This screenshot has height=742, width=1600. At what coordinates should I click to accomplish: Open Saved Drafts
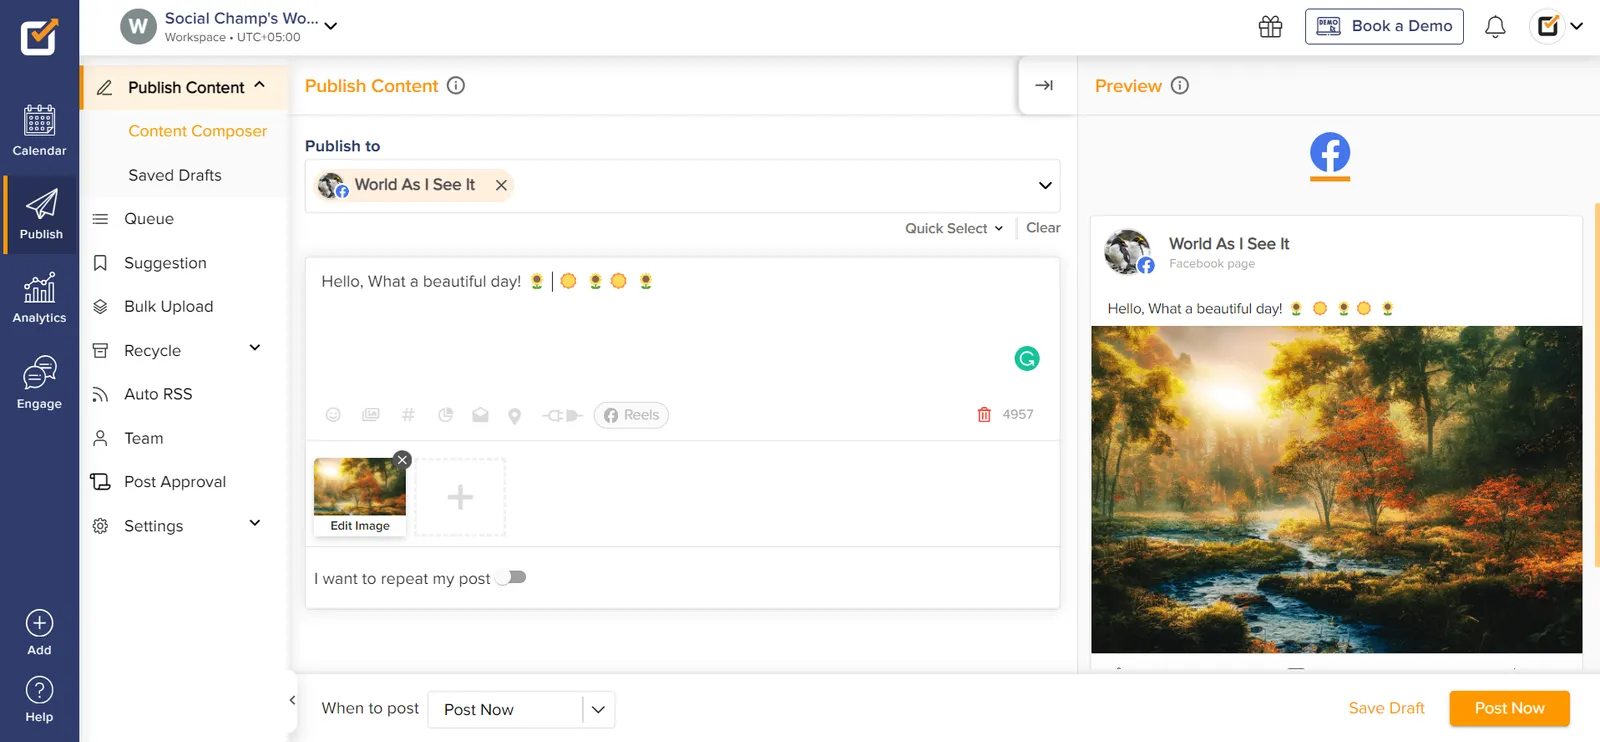[175, 175]
